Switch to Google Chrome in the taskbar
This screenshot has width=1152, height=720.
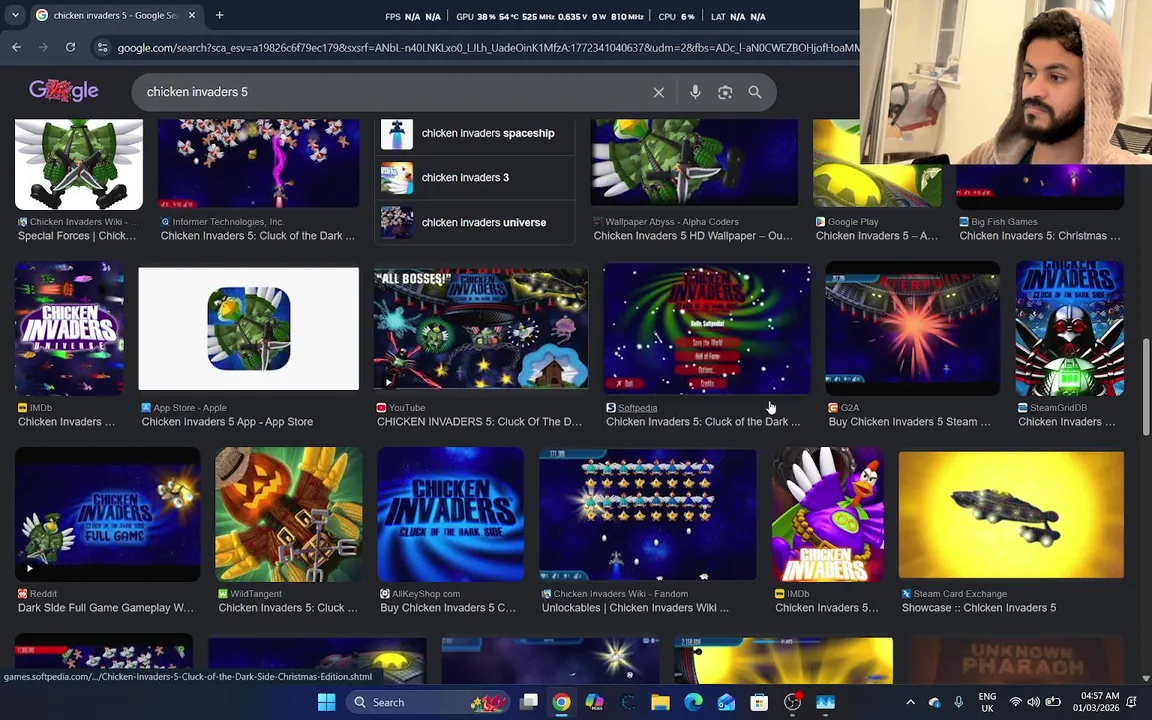561,702
